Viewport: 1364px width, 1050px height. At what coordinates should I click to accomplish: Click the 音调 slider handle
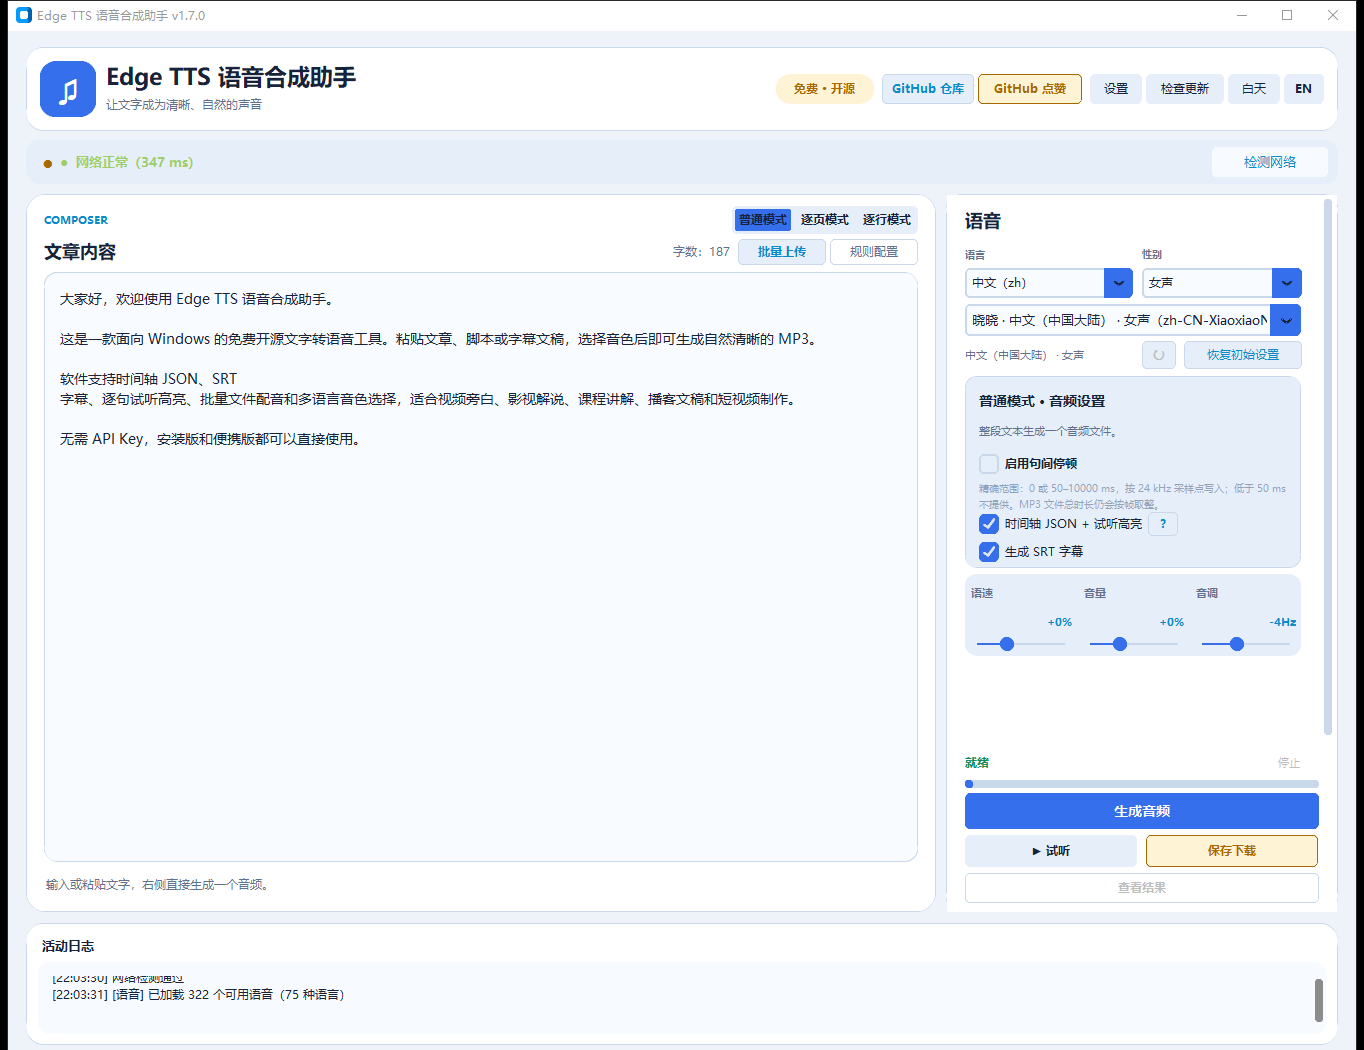point(1237,644)
